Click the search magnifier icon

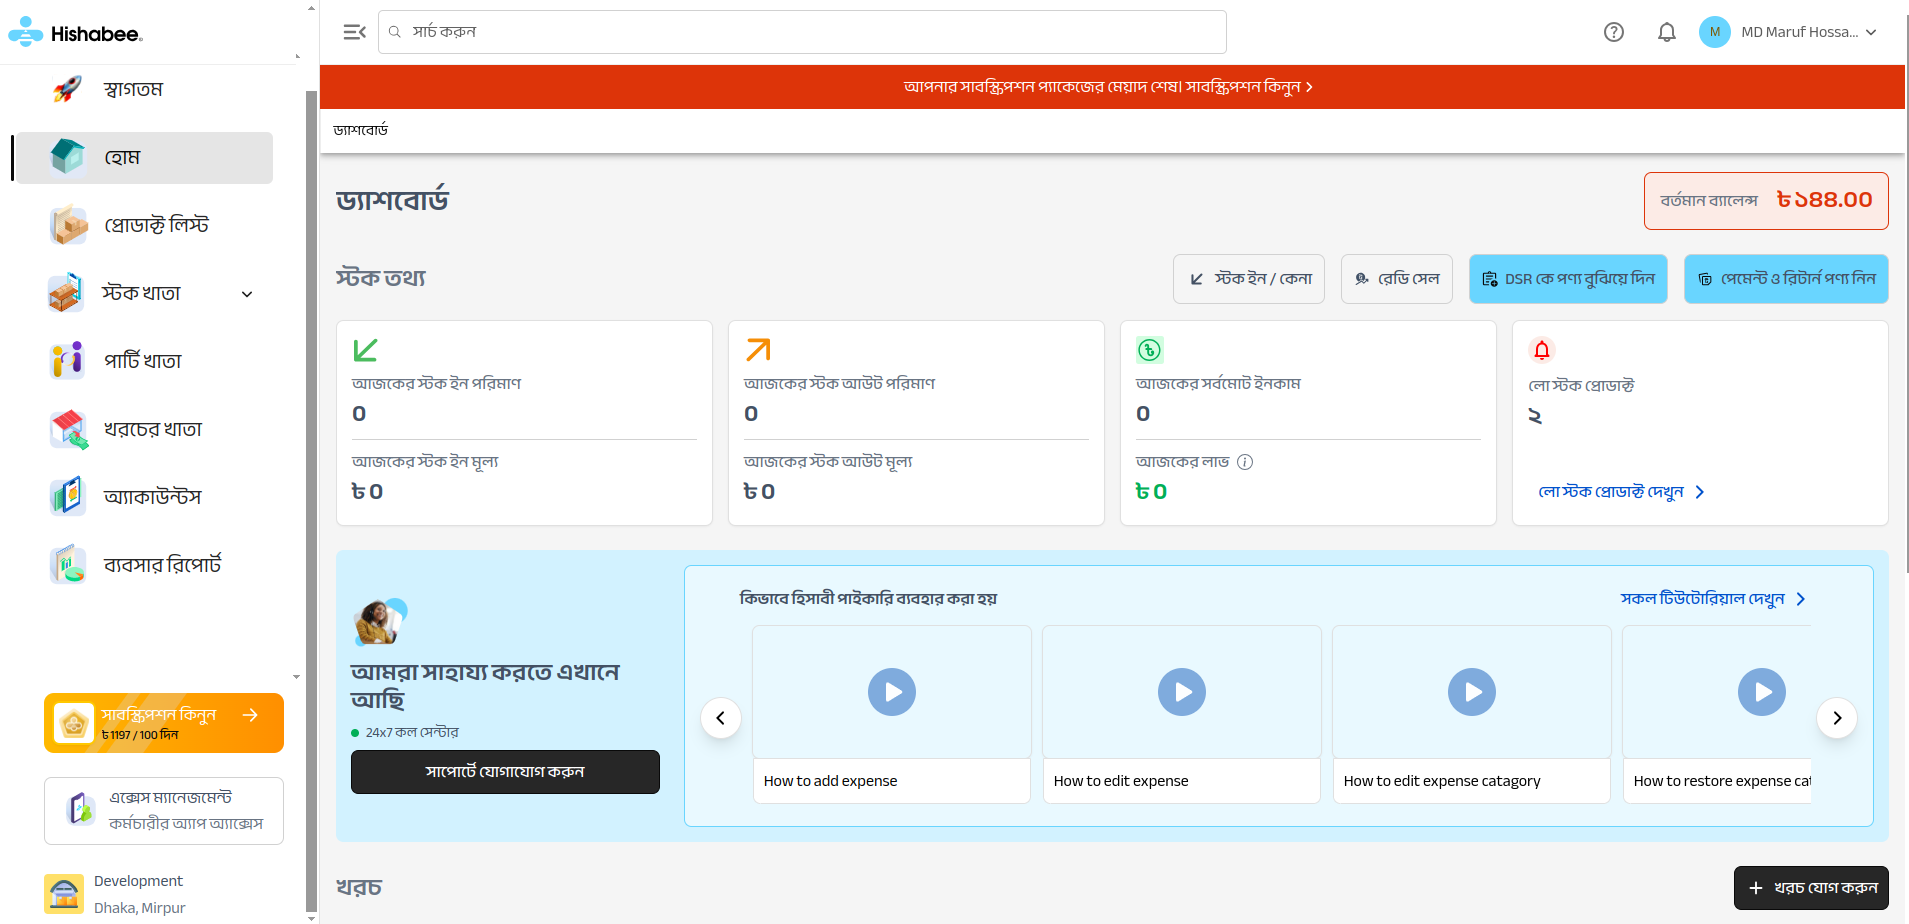pos(395,32)
